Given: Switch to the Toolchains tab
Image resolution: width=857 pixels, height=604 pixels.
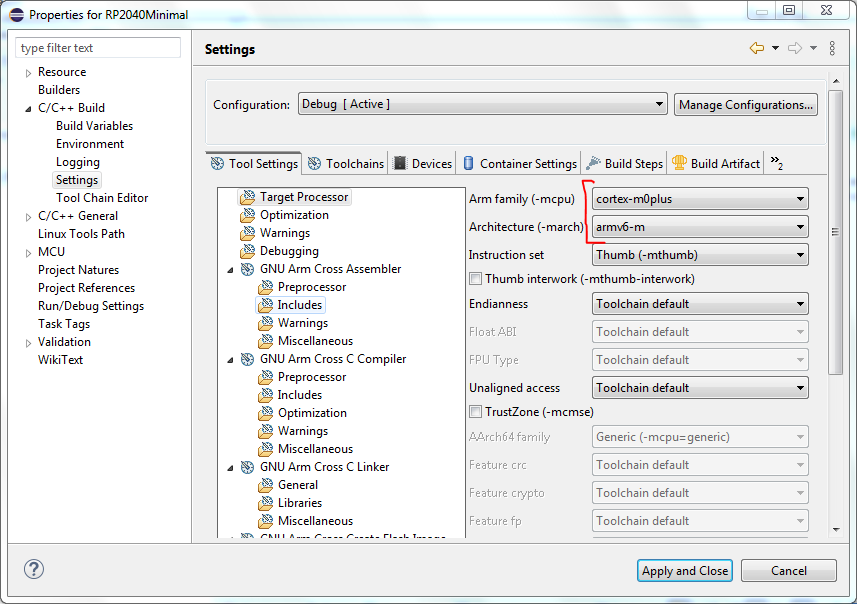Looking at the screenshot, I should pyautogui.click(x=345, y=163).
